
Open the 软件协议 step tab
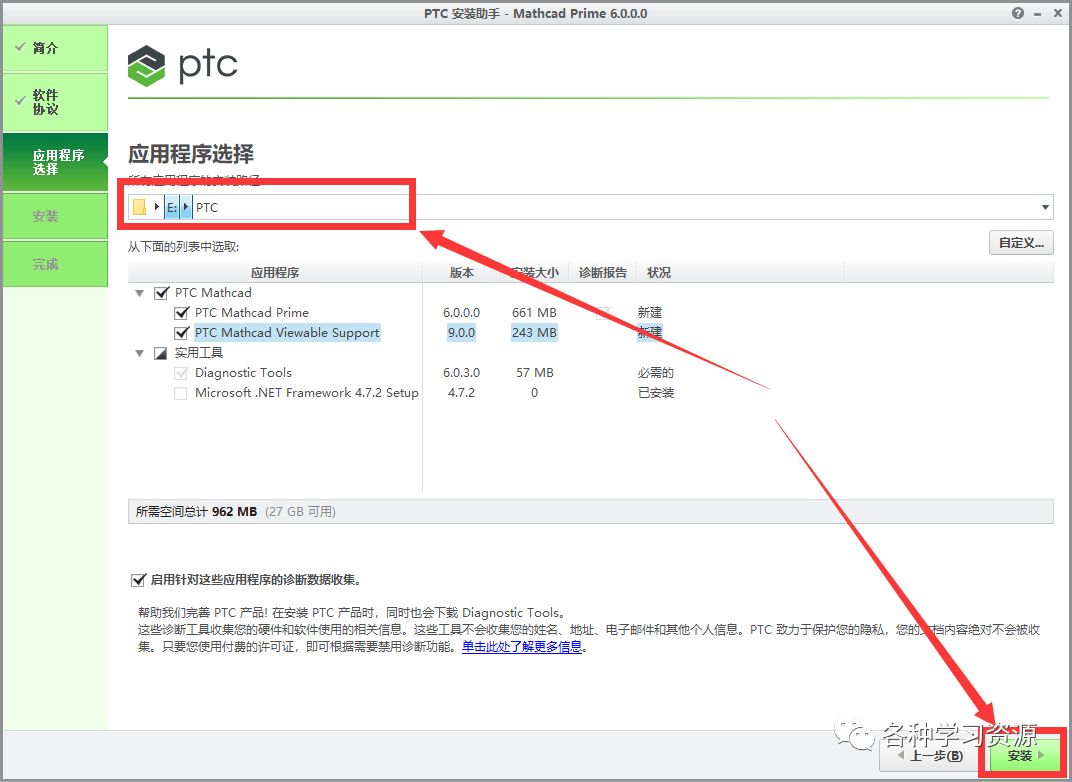pyautogui.click(x=55, y=102)
